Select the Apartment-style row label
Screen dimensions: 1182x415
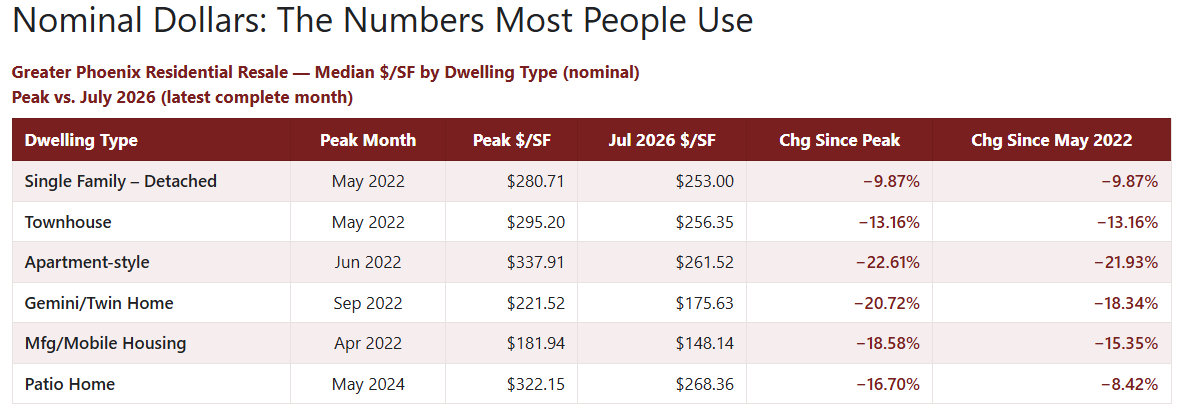(87, 263)
